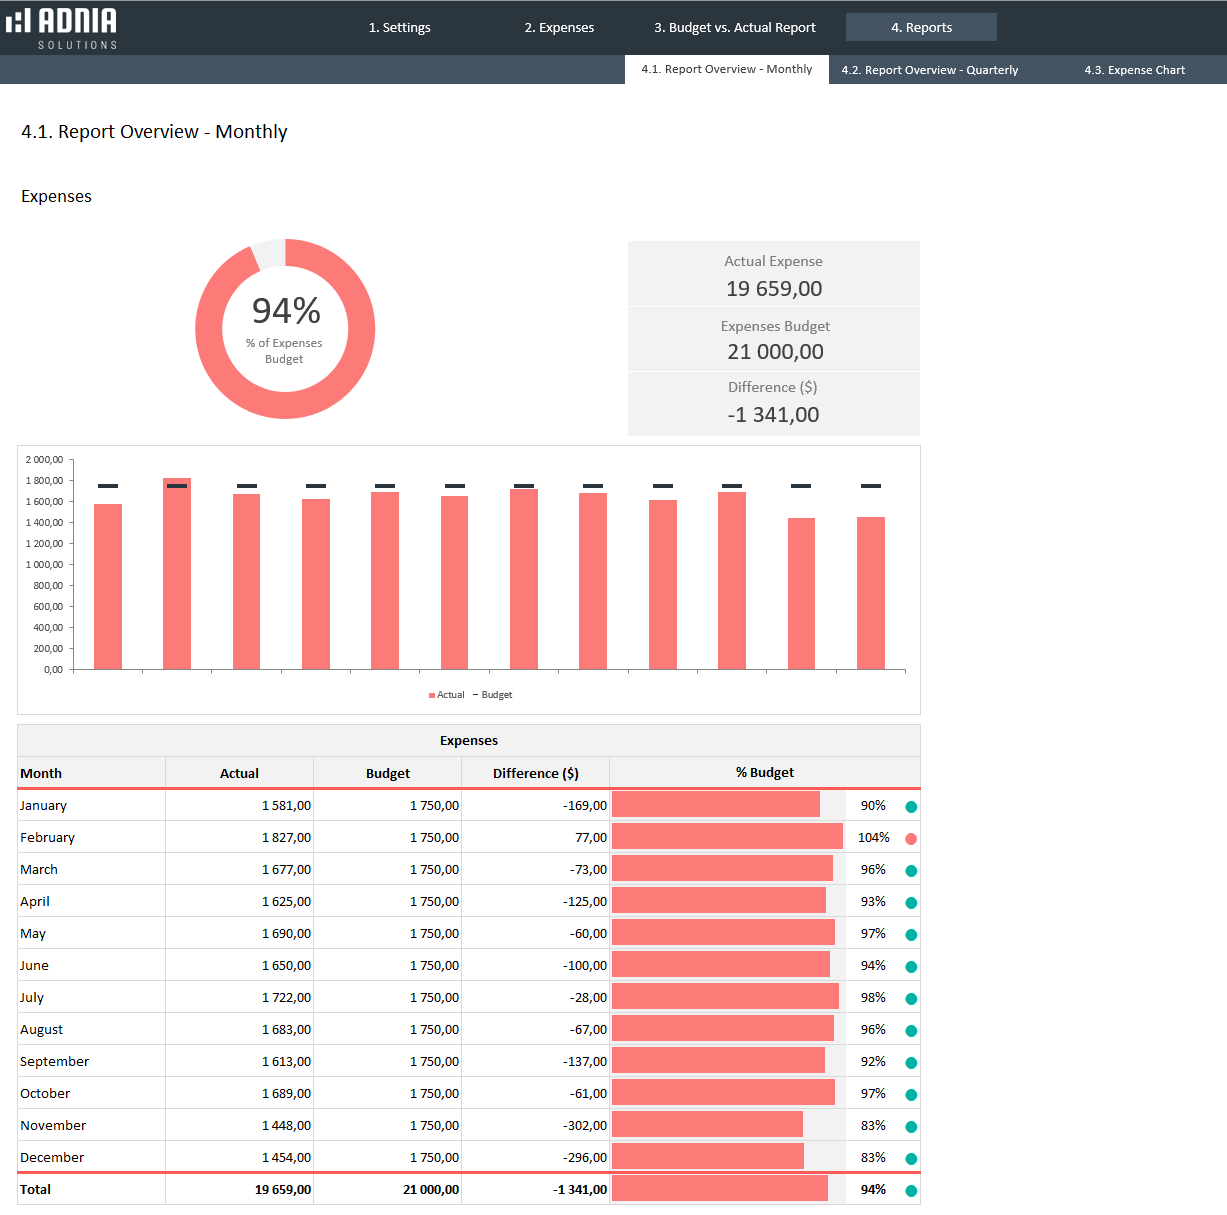Screen dimensions: 1227x1215
Task: Click the red Actual legend marker
Action: point(432,695)
